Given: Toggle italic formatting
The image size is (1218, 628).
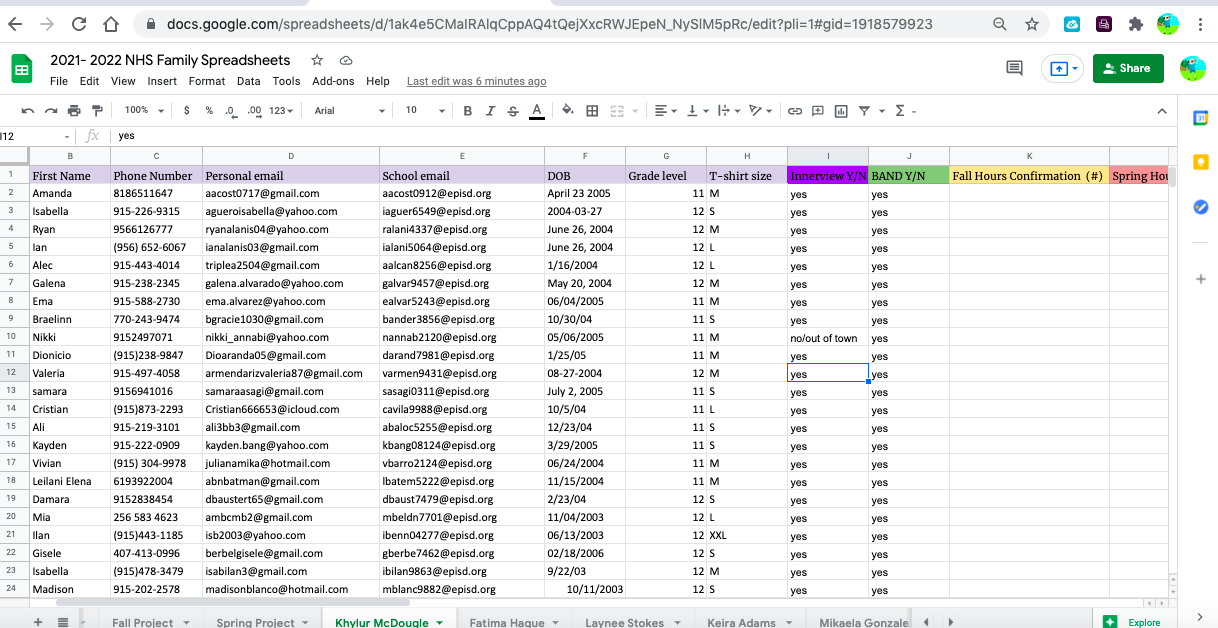Looking at the screenshot, I should coord(490,111).
